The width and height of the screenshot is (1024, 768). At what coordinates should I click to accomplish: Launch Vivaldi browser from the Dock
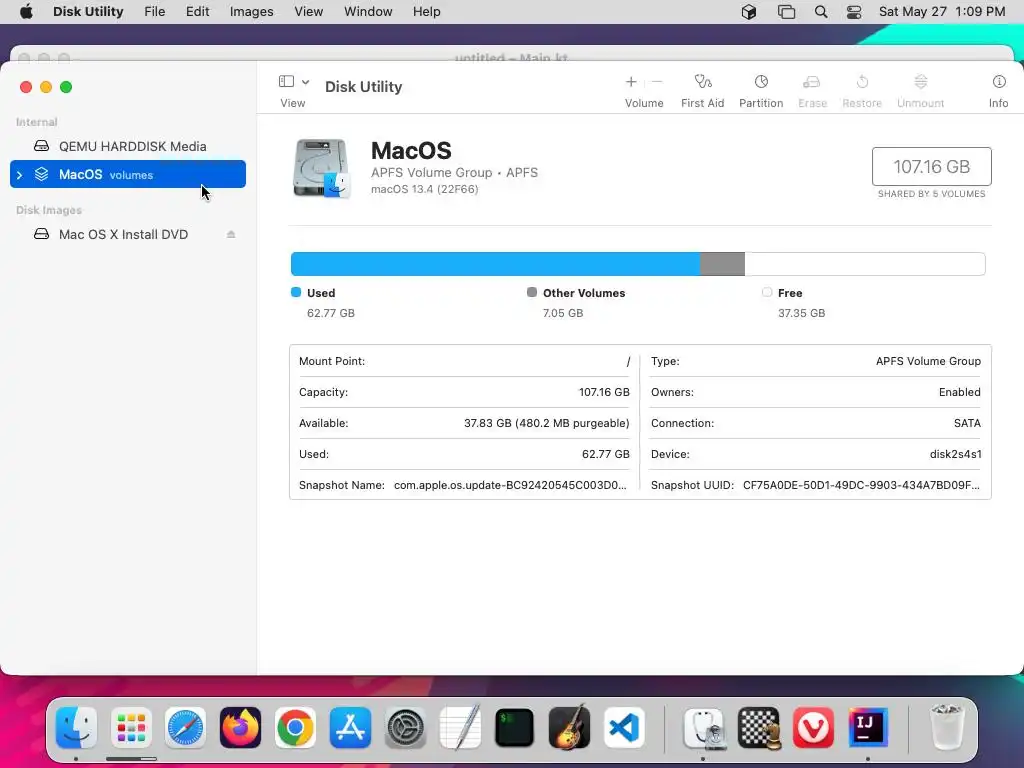(x=814, y=728)
